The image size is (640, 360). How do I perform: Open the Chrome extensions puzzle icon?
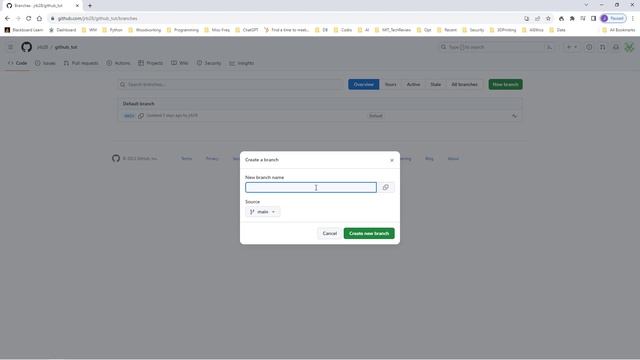pyautogui.click(x=572, y=18)
